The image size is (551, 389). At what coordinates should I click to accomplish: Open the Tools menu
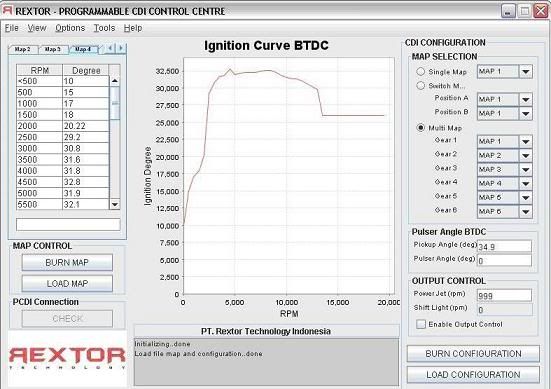click(x=104, y=28)
